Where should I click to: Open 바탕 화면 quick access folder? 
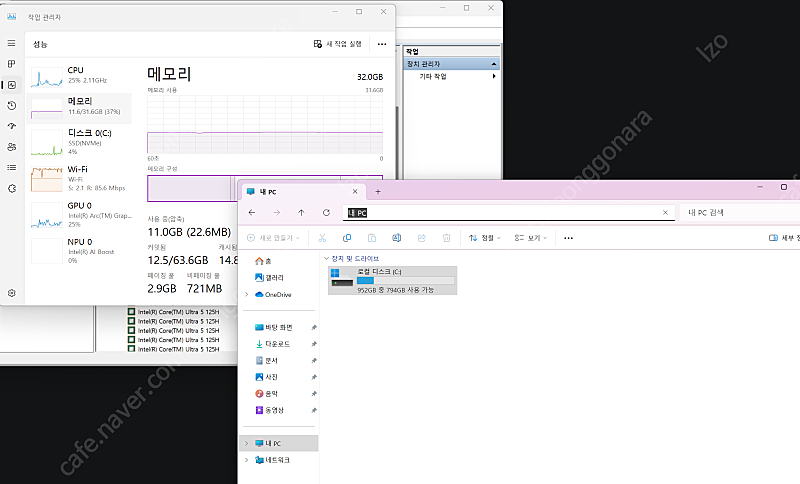tap(273, 327)
